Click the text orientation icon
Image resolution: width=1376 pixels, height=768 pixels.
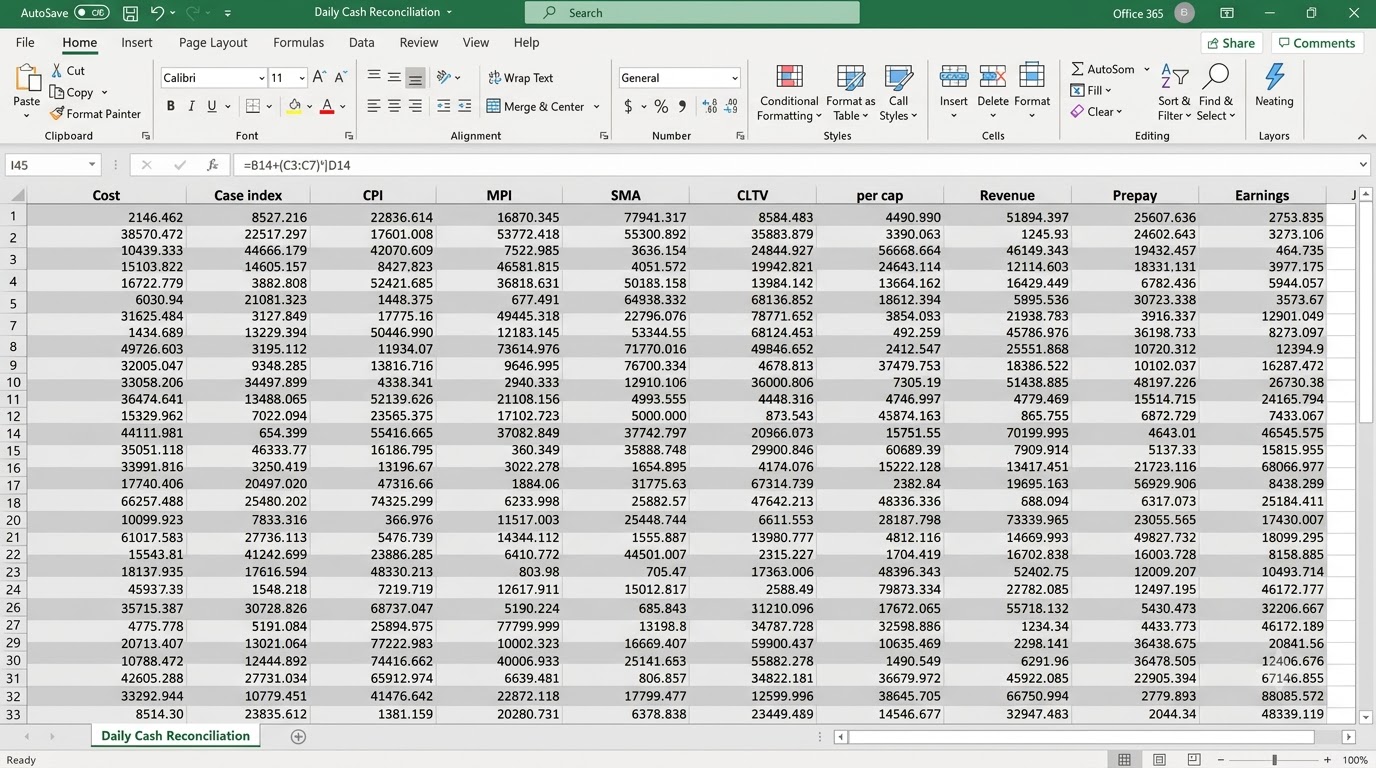444,77
